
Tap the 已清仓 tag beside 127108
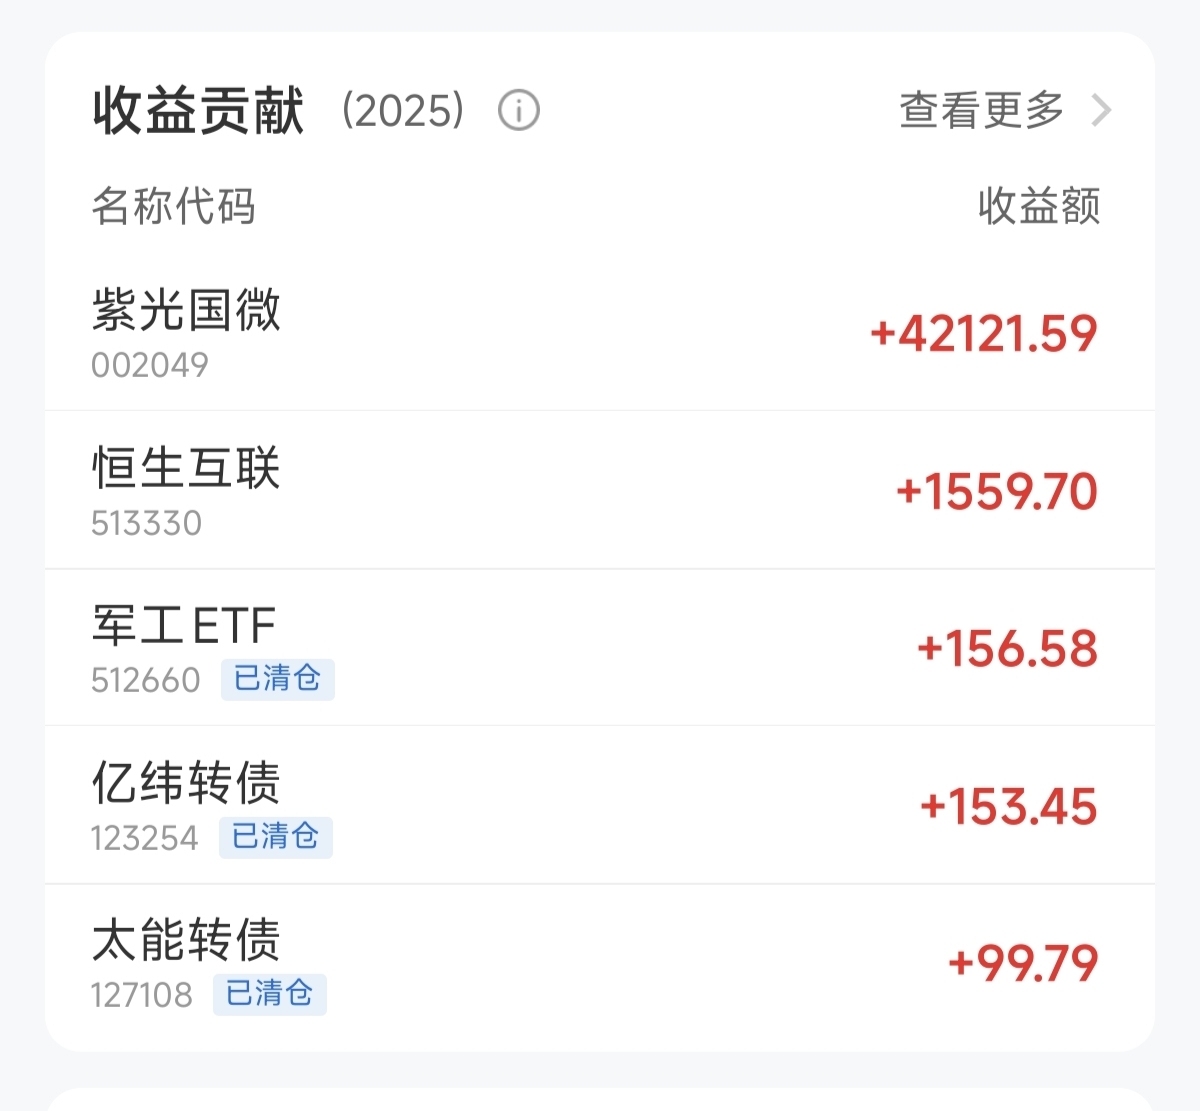click(269, 994)
